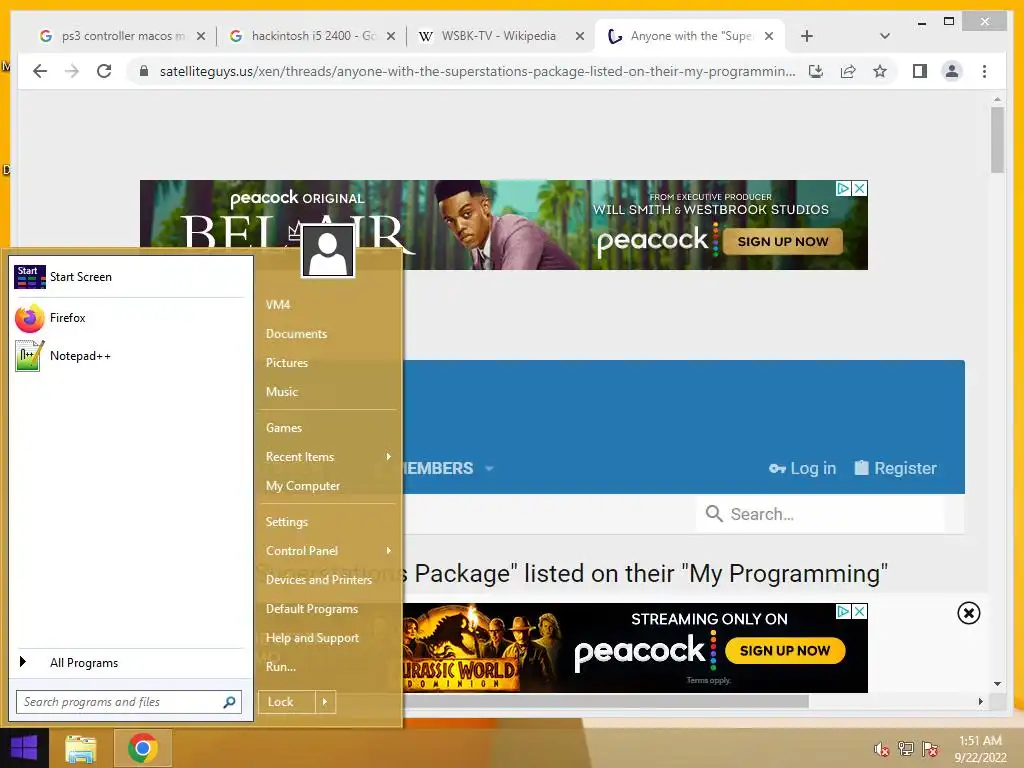Click the share page icon
1024x768 pixels.
848,71
